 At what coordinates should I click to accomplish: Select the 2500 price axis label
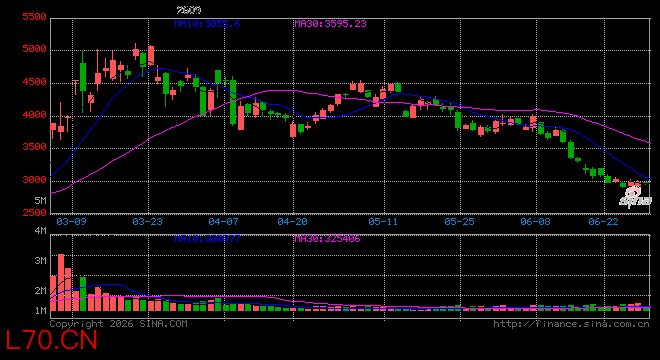[34, 213]
